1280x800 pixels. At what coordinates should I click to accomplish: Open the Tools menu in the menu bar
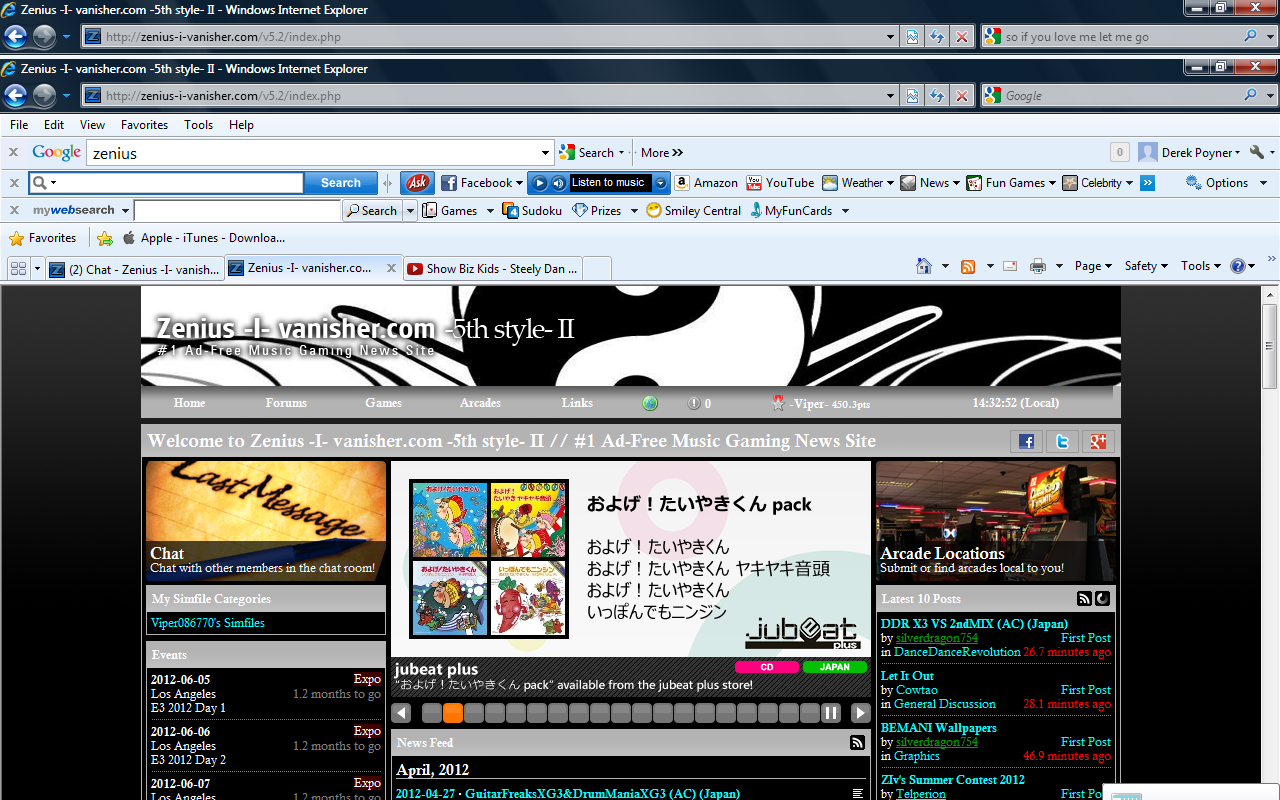point(198,125)
